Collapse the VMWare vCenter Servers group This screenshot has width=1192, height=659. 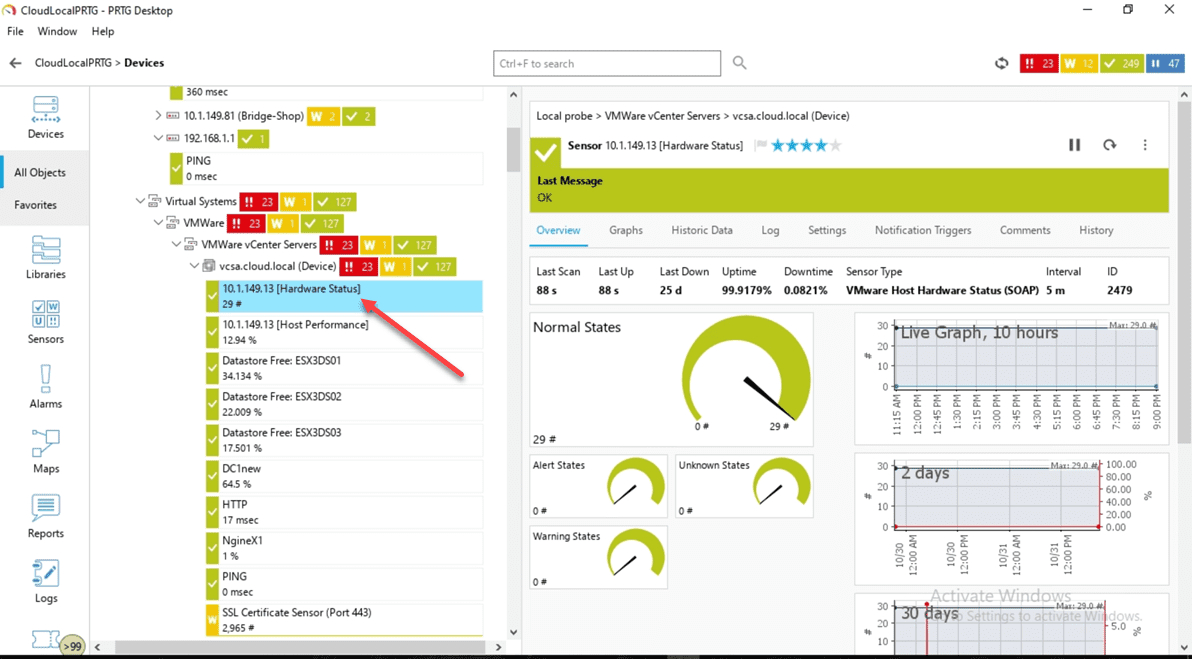click(x=176, y=245)
